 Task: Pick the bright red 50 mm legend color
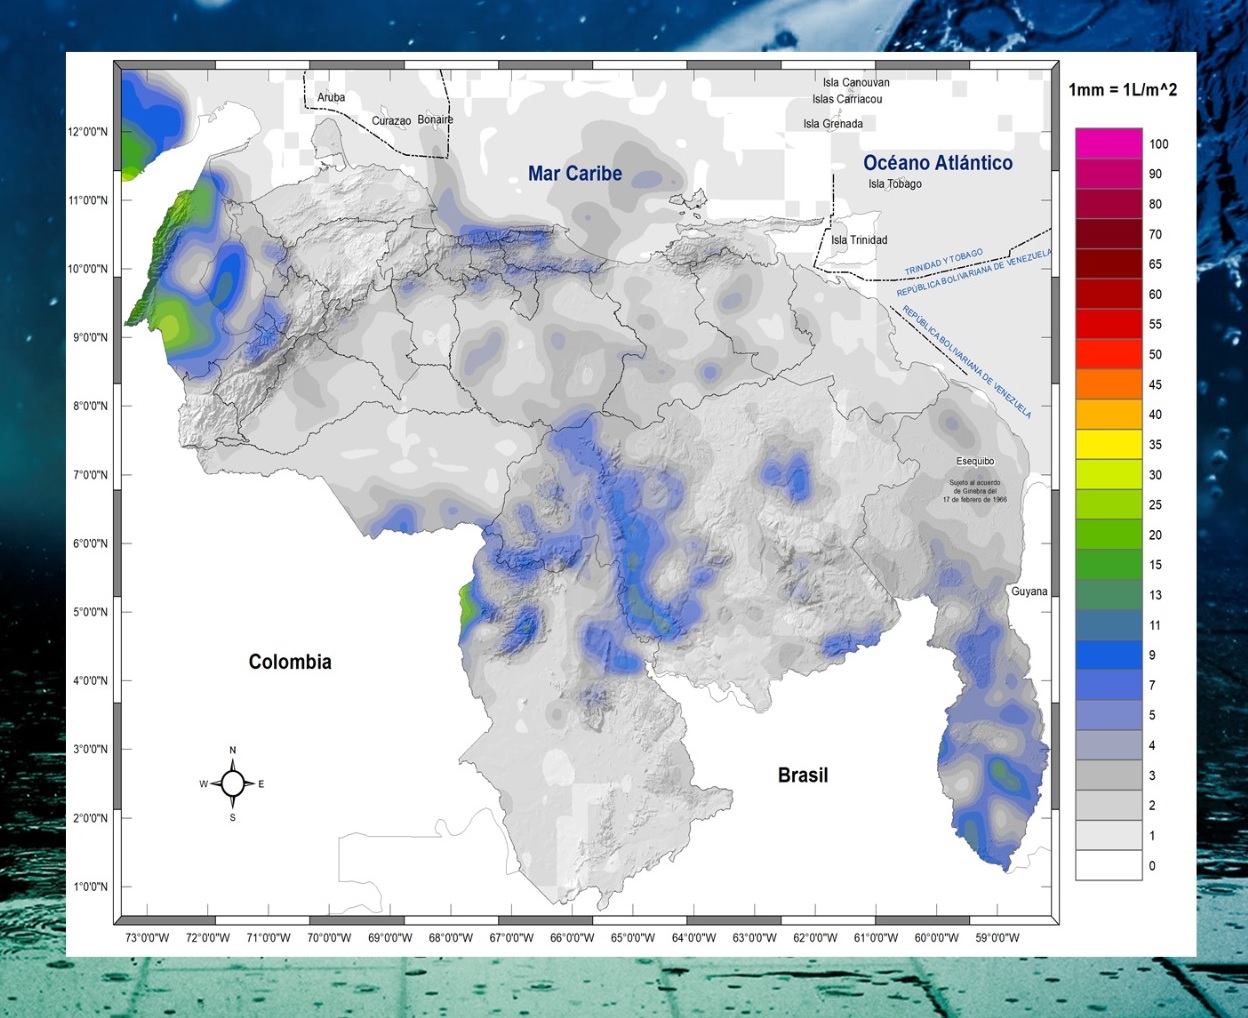tap(1108, 354)
